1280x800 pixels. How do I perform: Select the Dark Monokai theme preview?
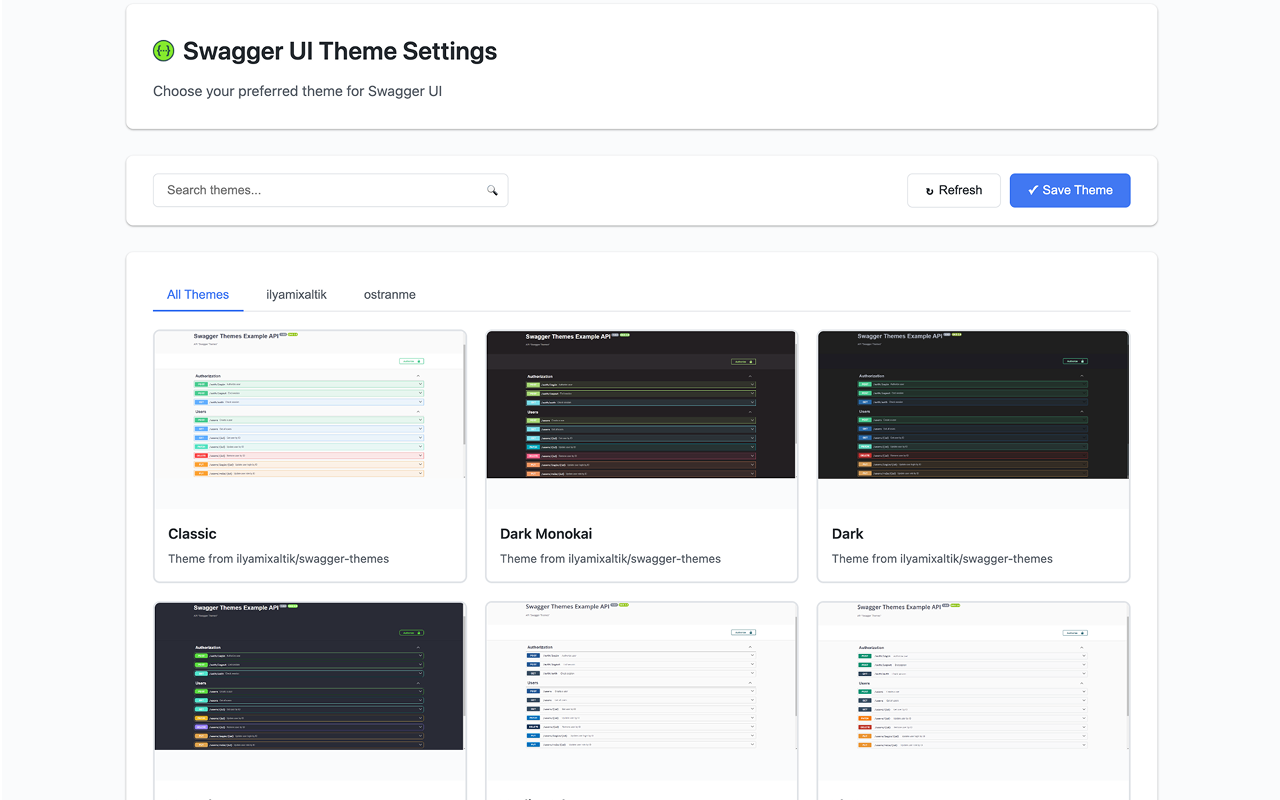pos(641,404)
